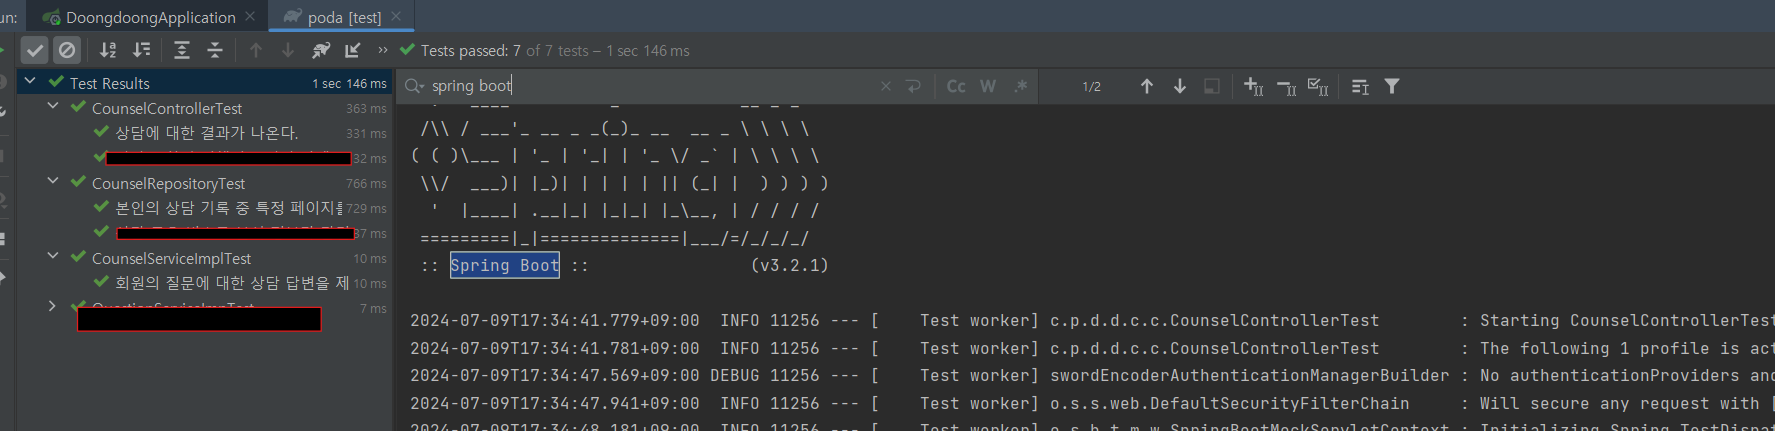
Task: Expand the last collapsed test class node
Action: pos(53,306)
